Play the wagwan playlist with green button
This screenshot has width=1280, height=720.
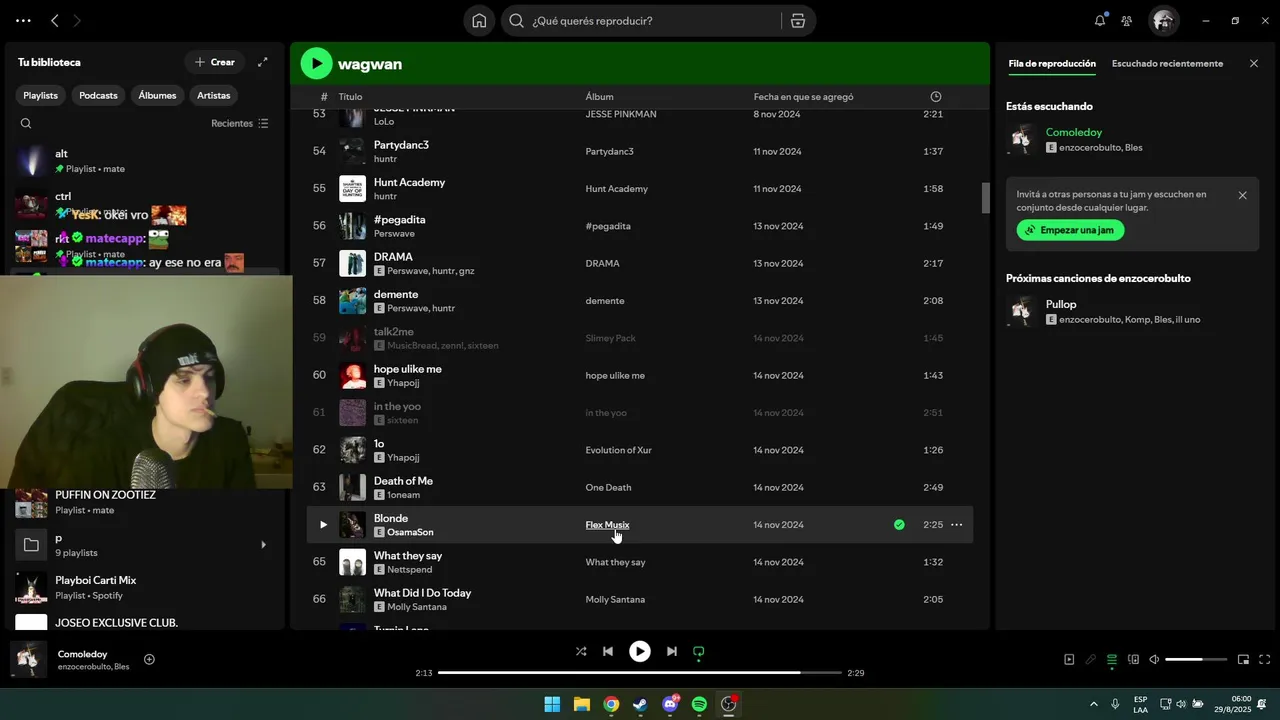coord(317,64)
